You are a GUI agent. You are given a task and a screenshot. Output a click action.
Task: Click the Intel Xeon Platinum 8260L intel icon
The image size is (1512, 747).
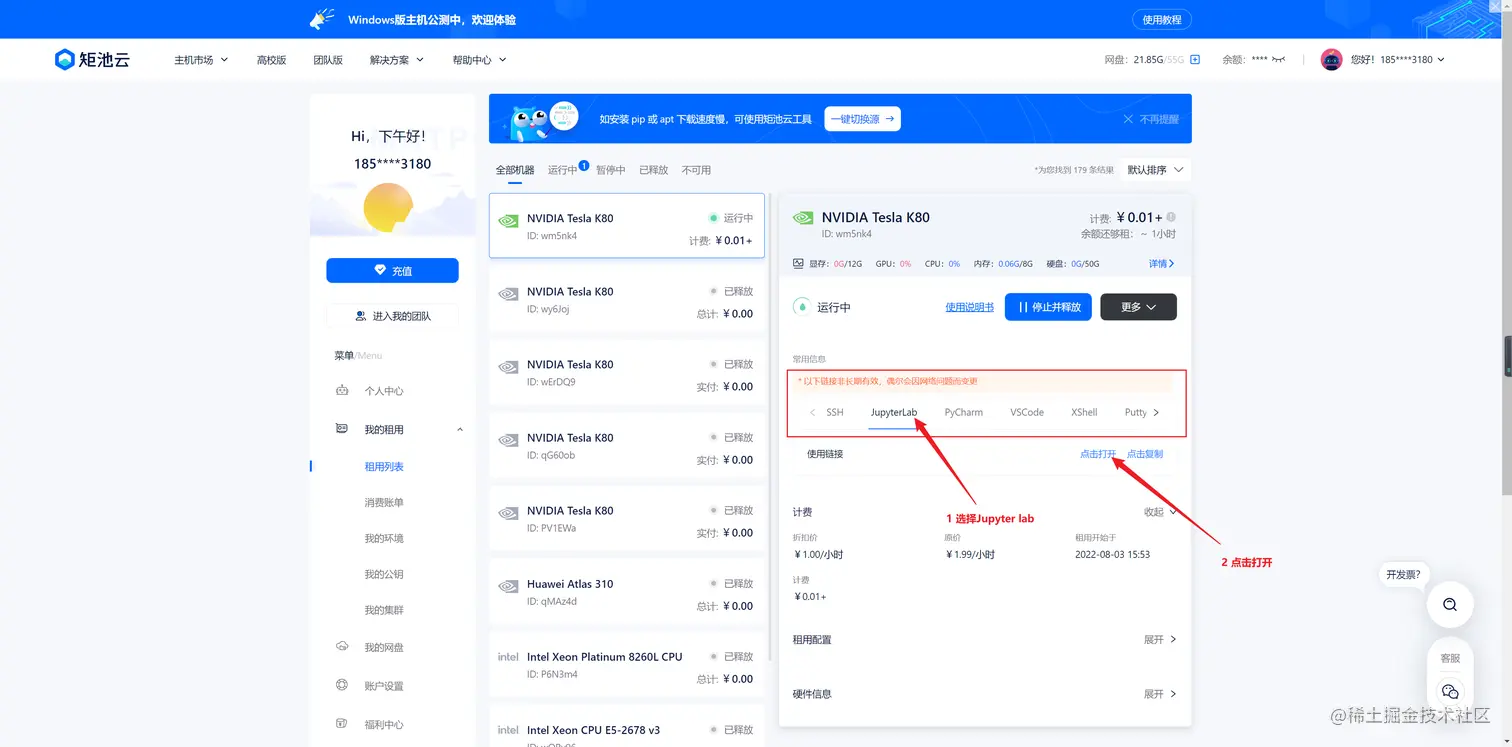click(x=508, y=657)
